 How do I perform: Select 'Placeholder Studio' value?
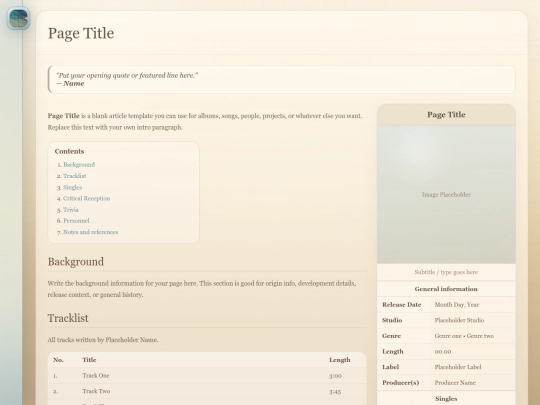click(x=459, y=320)
